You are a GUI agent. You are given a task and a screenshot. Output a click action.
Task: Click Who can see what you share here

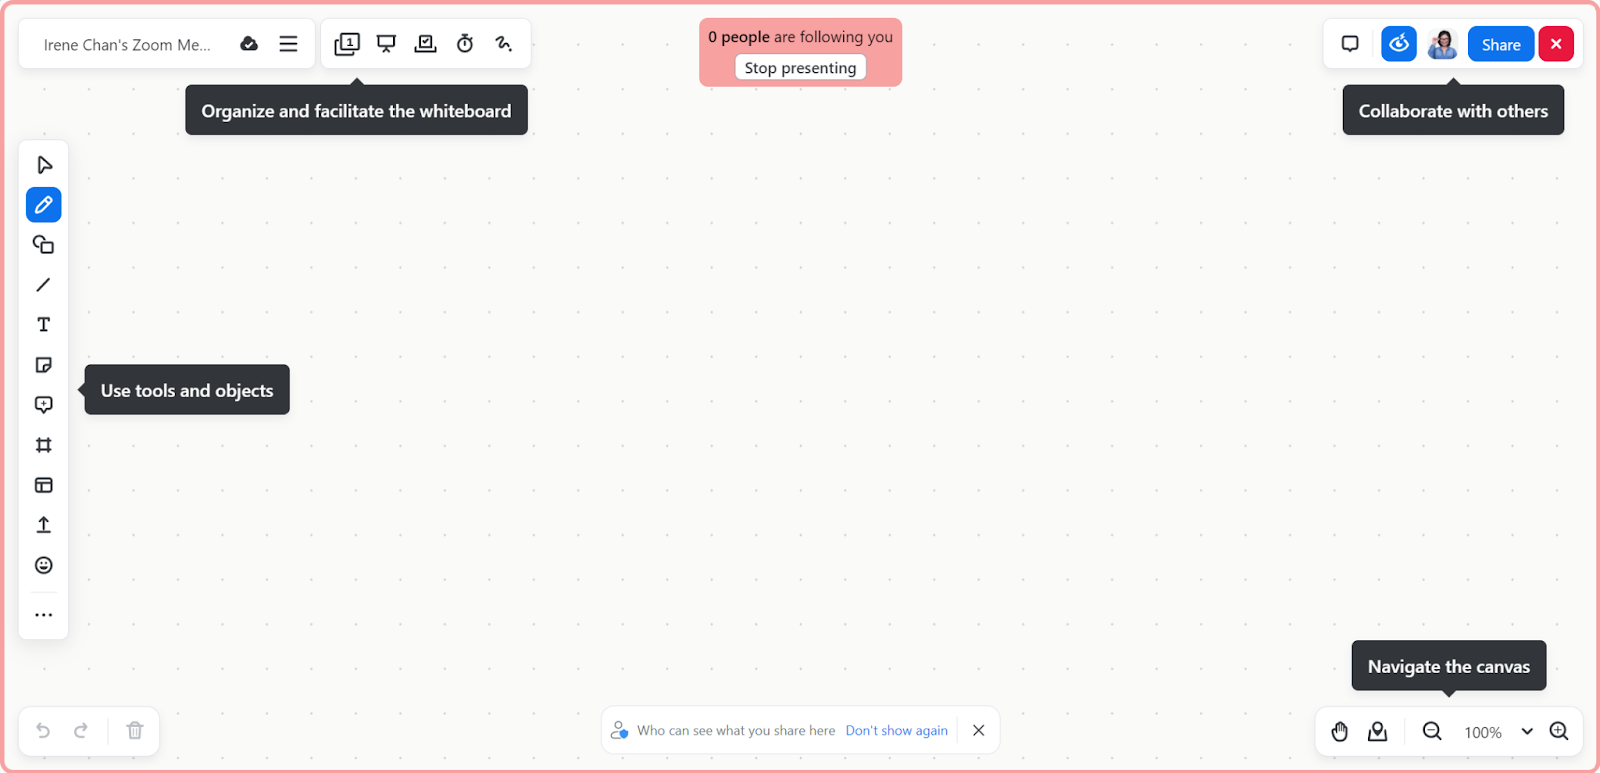pos(736,731)
